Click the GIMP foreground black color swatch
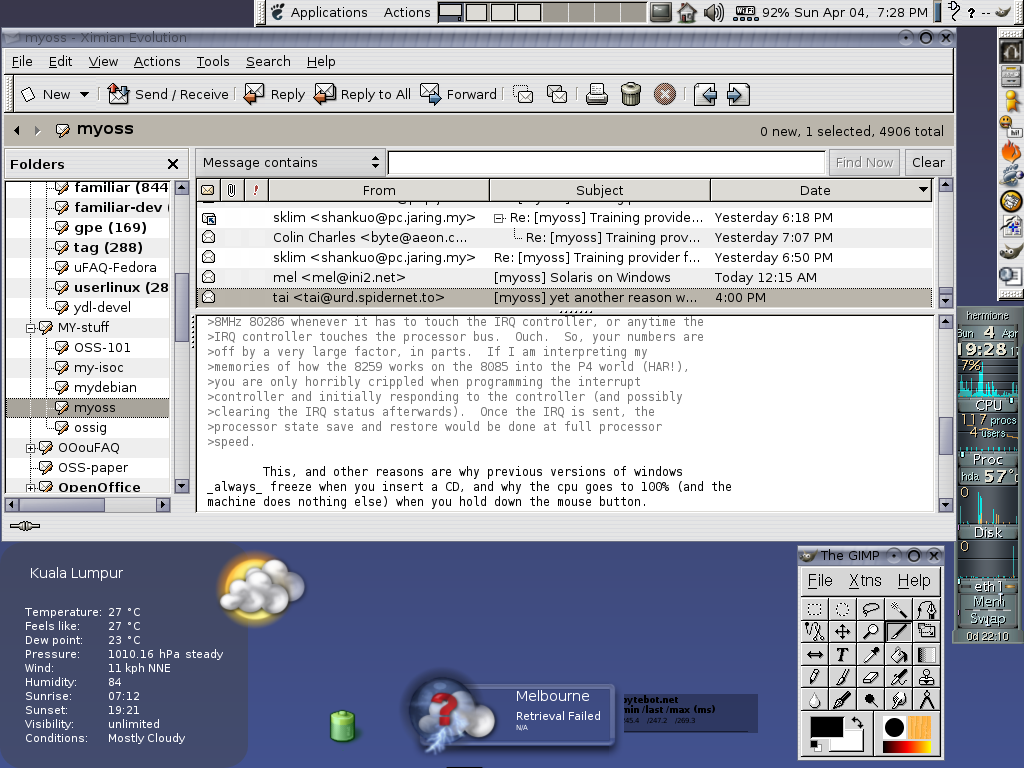1024x768 pixels. (x=827, y=728)
